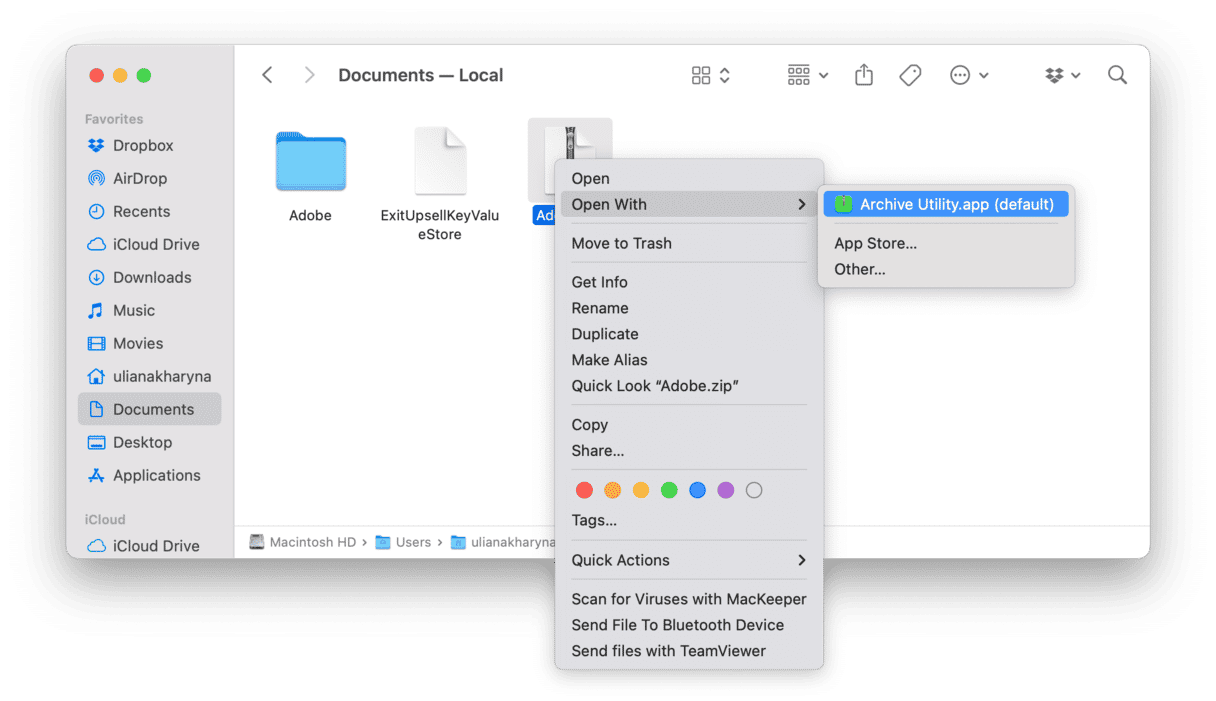
Task: Apply the red color tag
Action: (x=585, y=490)
